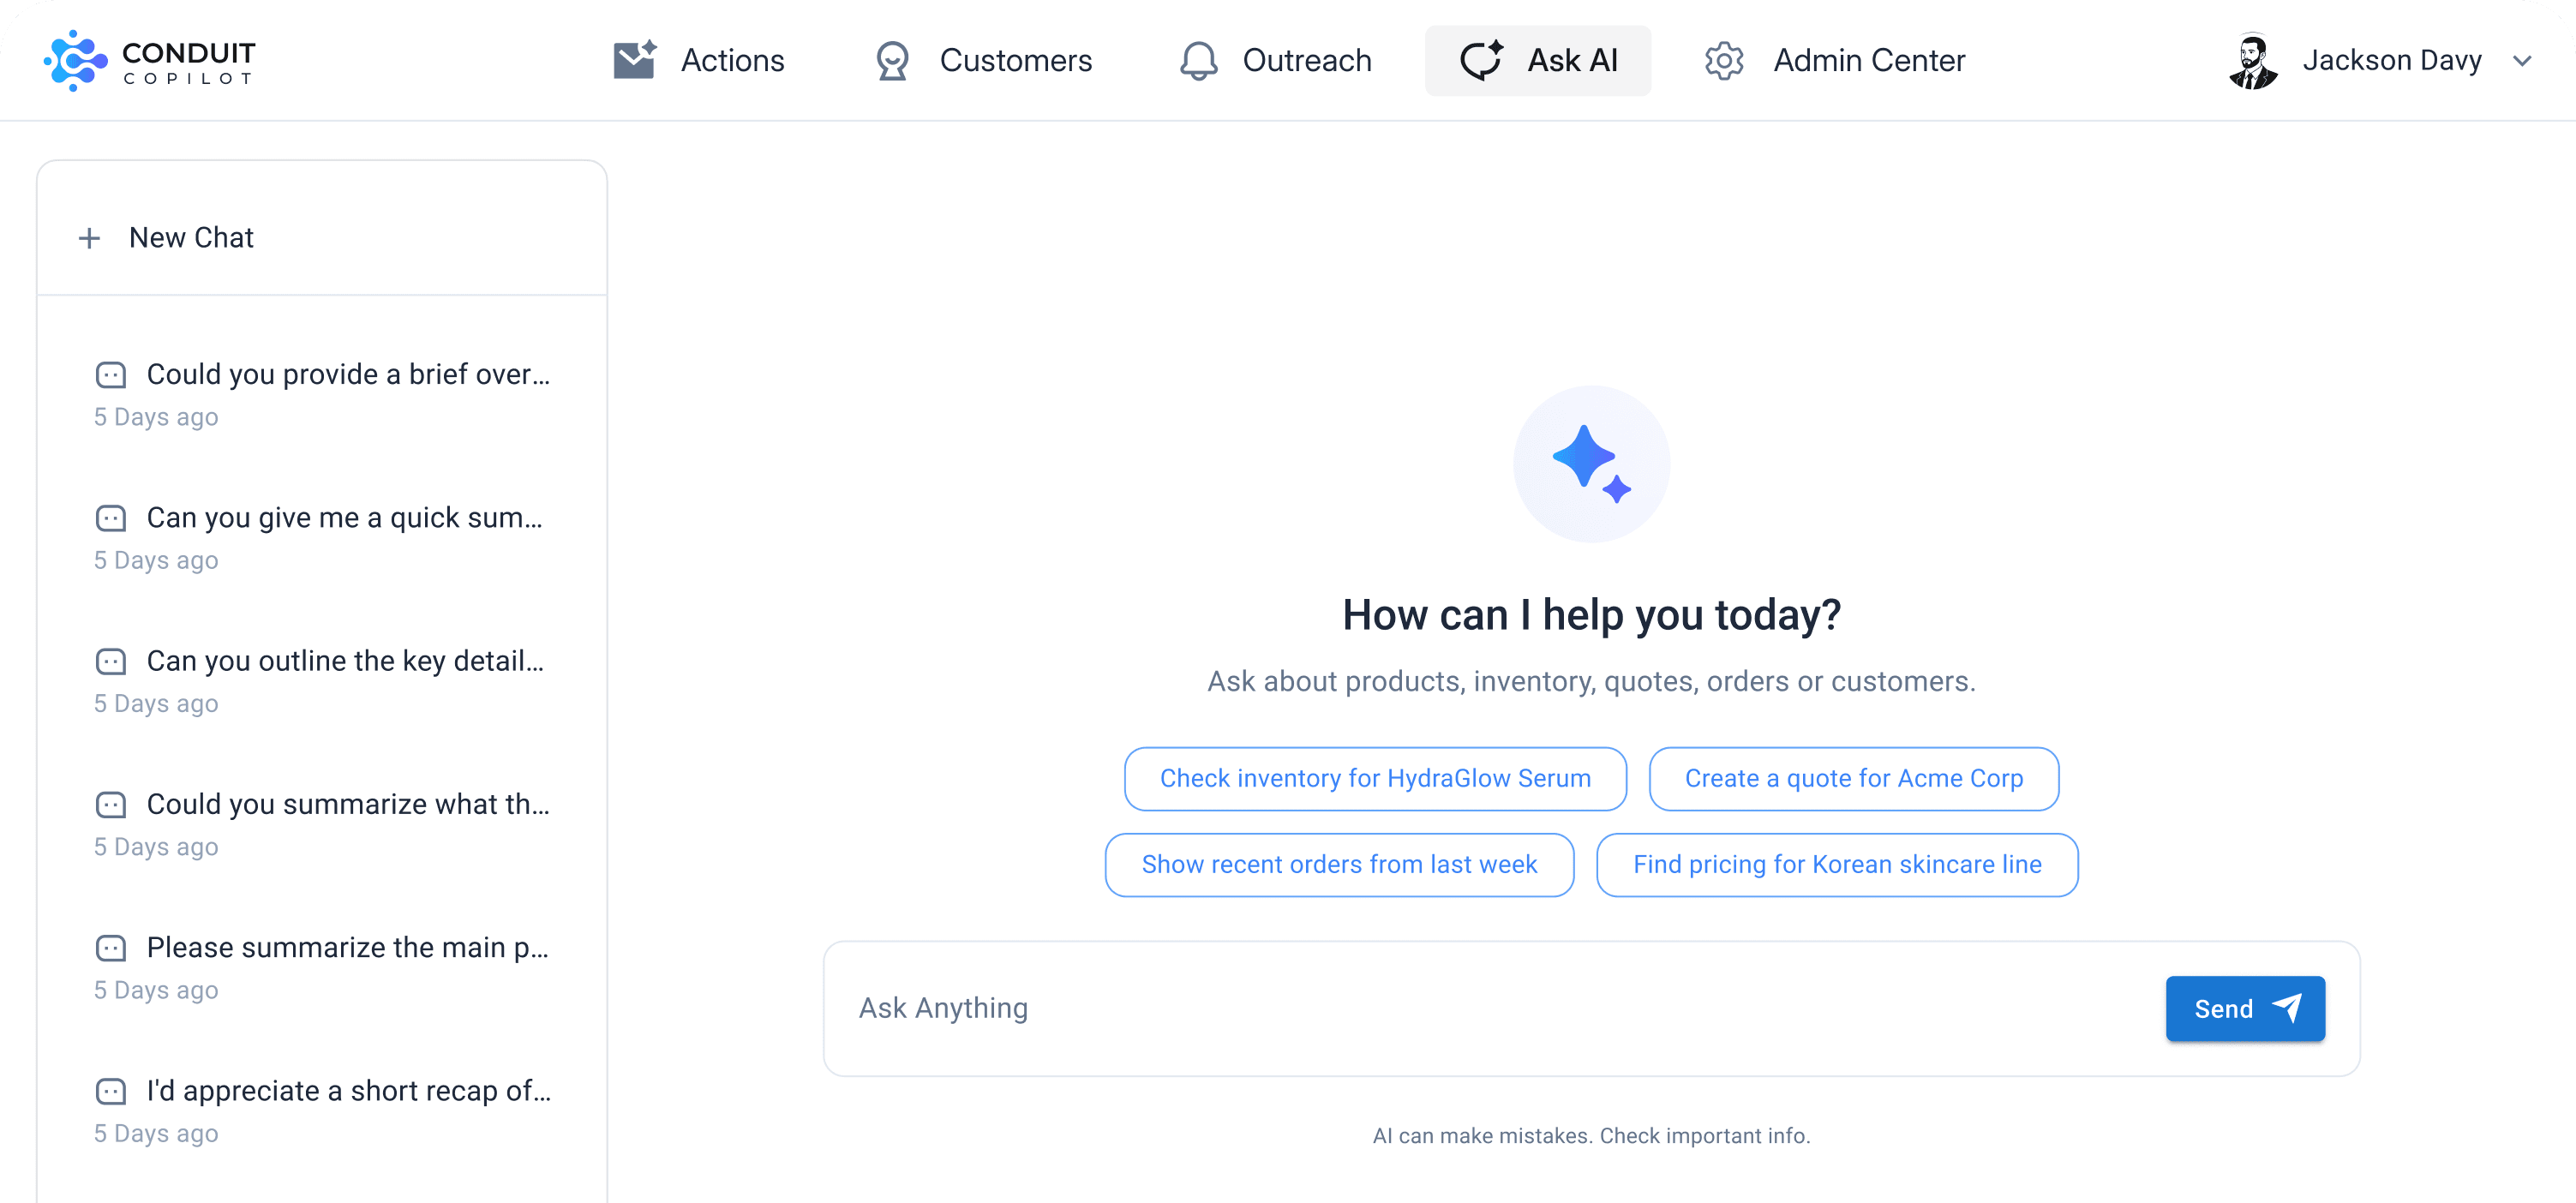Select 'Check inventory for HydraGlow Serum' suggestion

point(1374,779)
